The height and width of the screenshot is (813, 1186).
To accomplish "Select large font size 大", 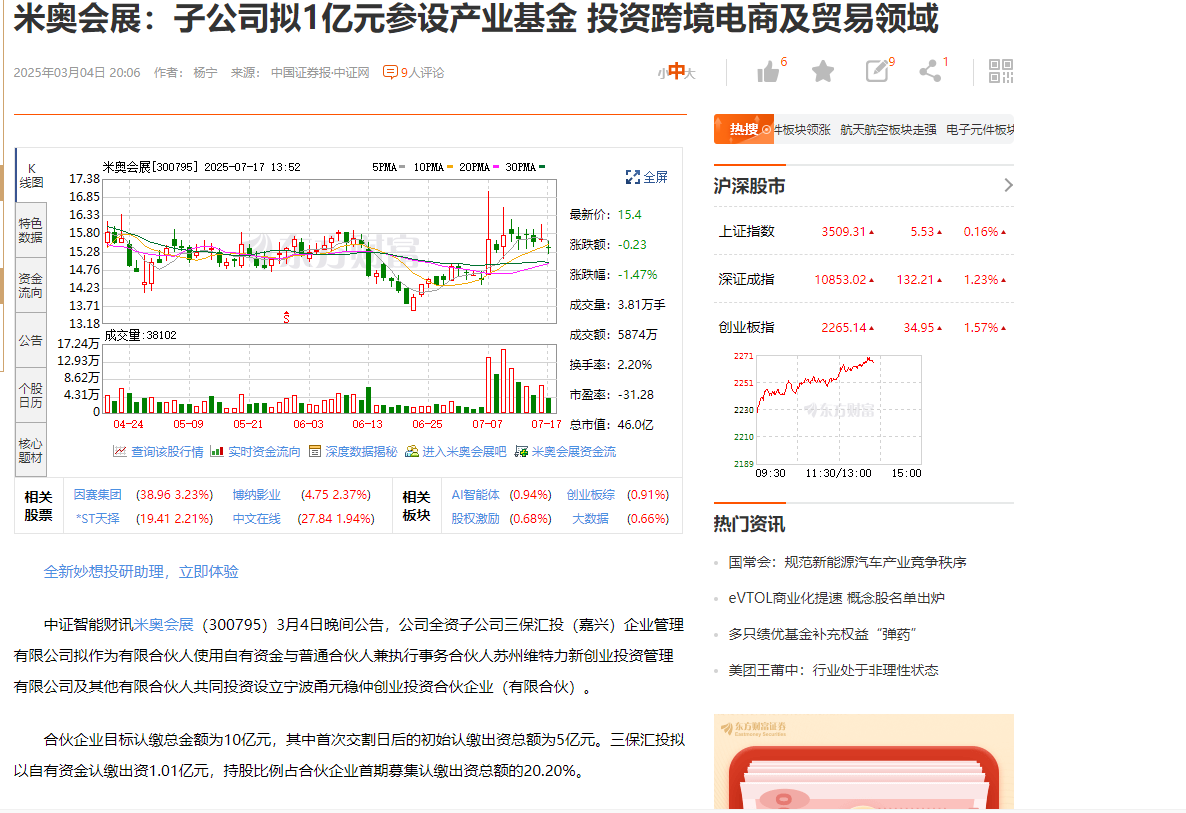I will coord(690,73).
